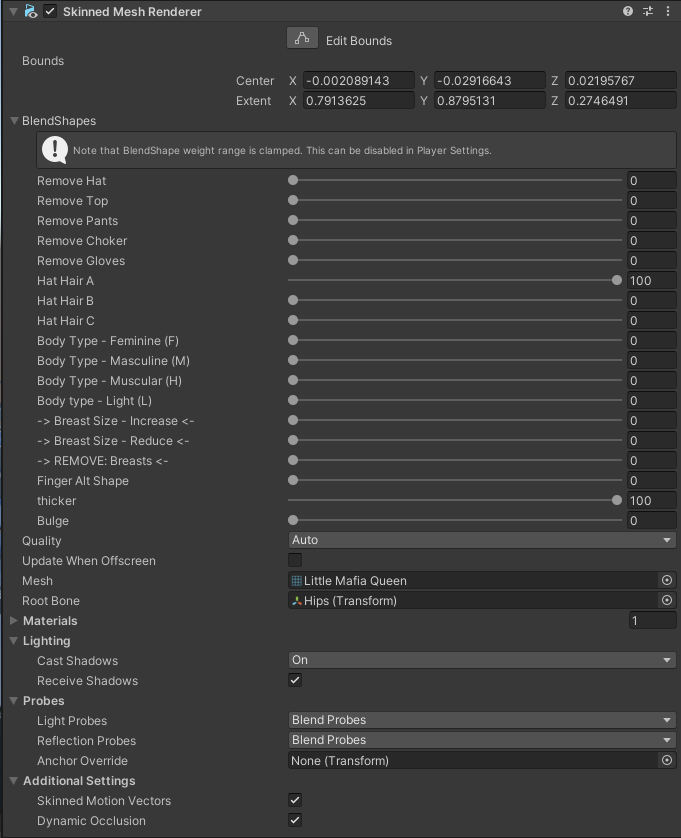Open the Quality dropdown
681x838 pixels.
coord(481,540)
